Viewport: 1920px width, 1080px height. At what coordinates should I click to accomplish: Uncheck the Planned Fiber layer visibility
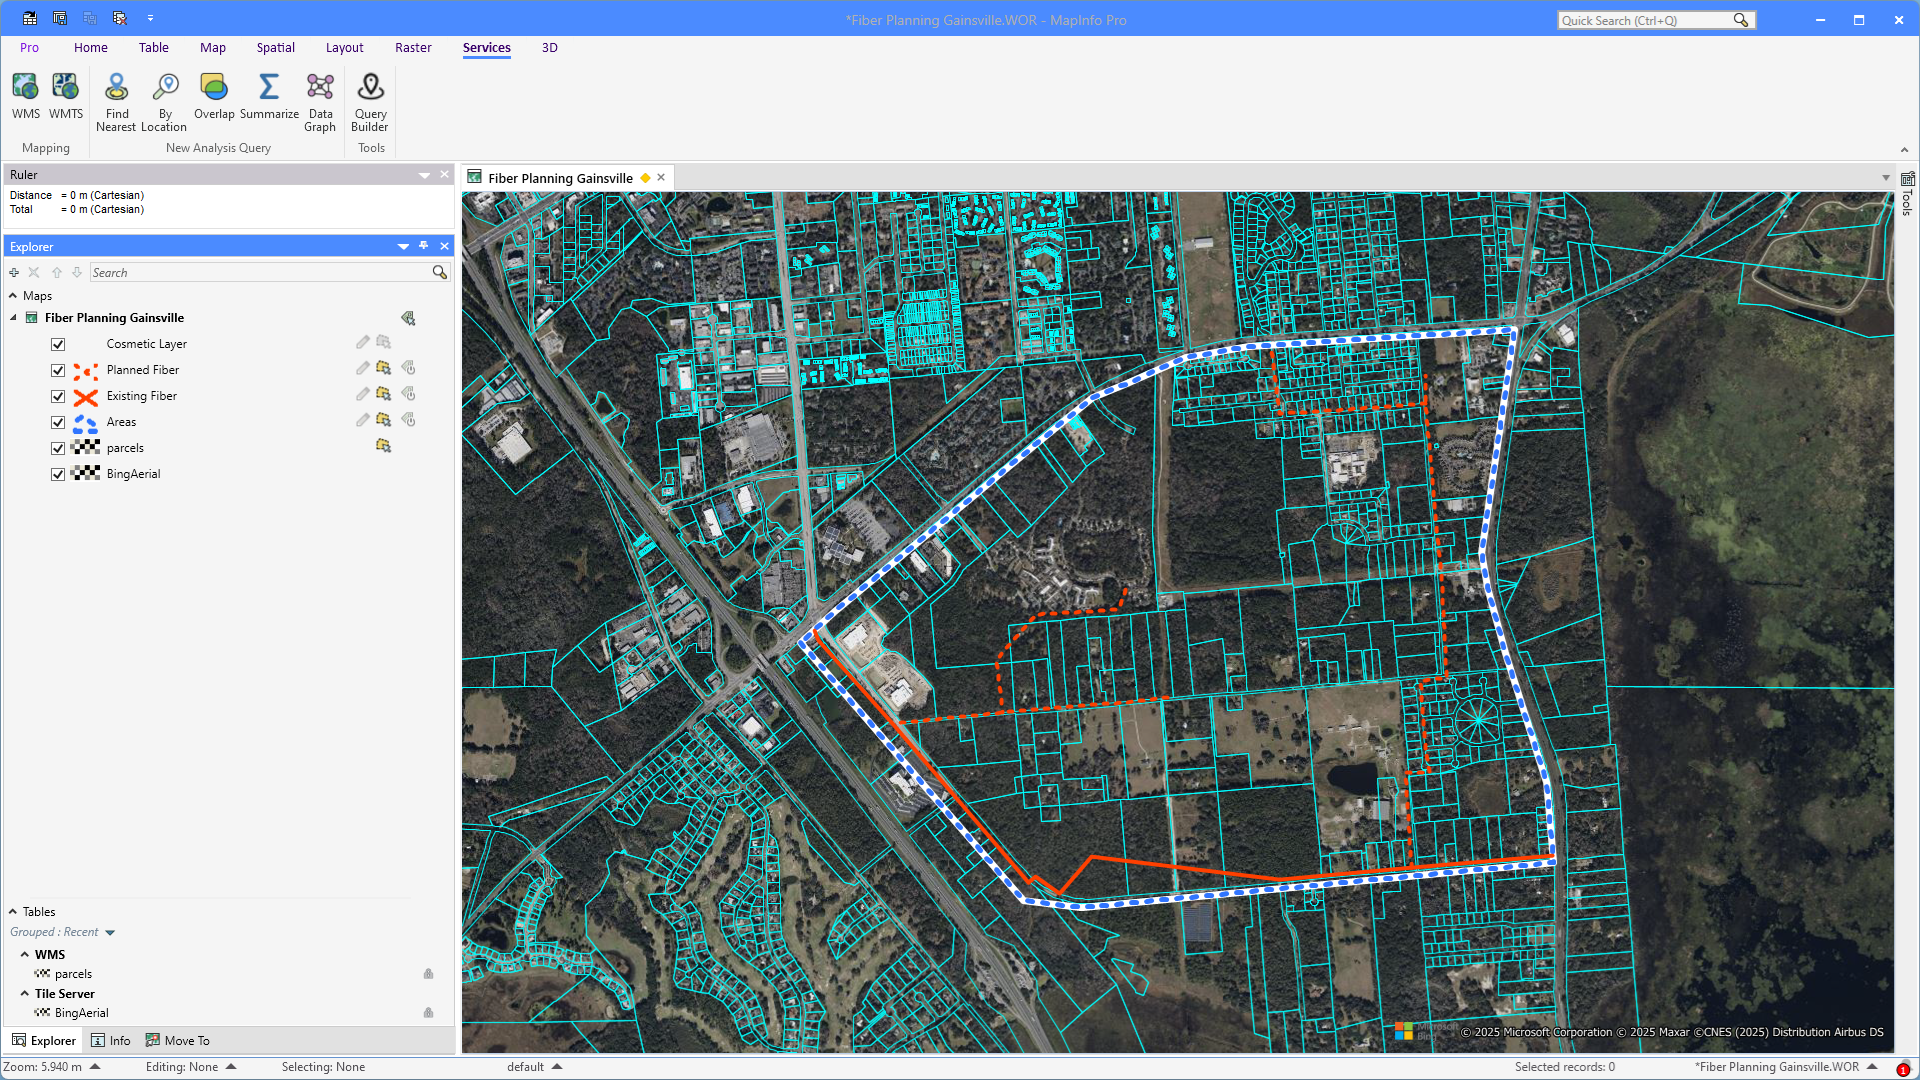[x=58, y=370]
